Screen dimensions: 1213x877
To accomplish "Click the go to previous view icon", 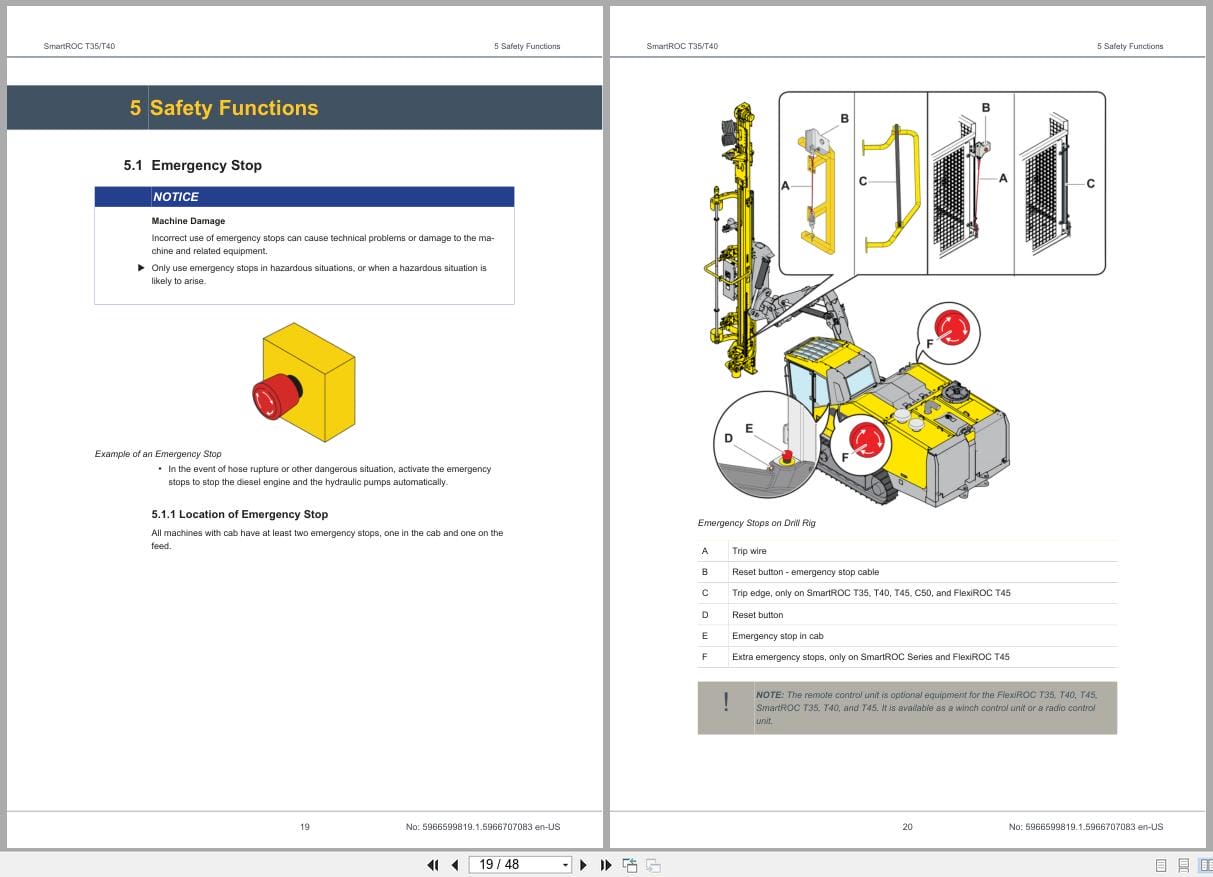I will click(x=630, y=865).
